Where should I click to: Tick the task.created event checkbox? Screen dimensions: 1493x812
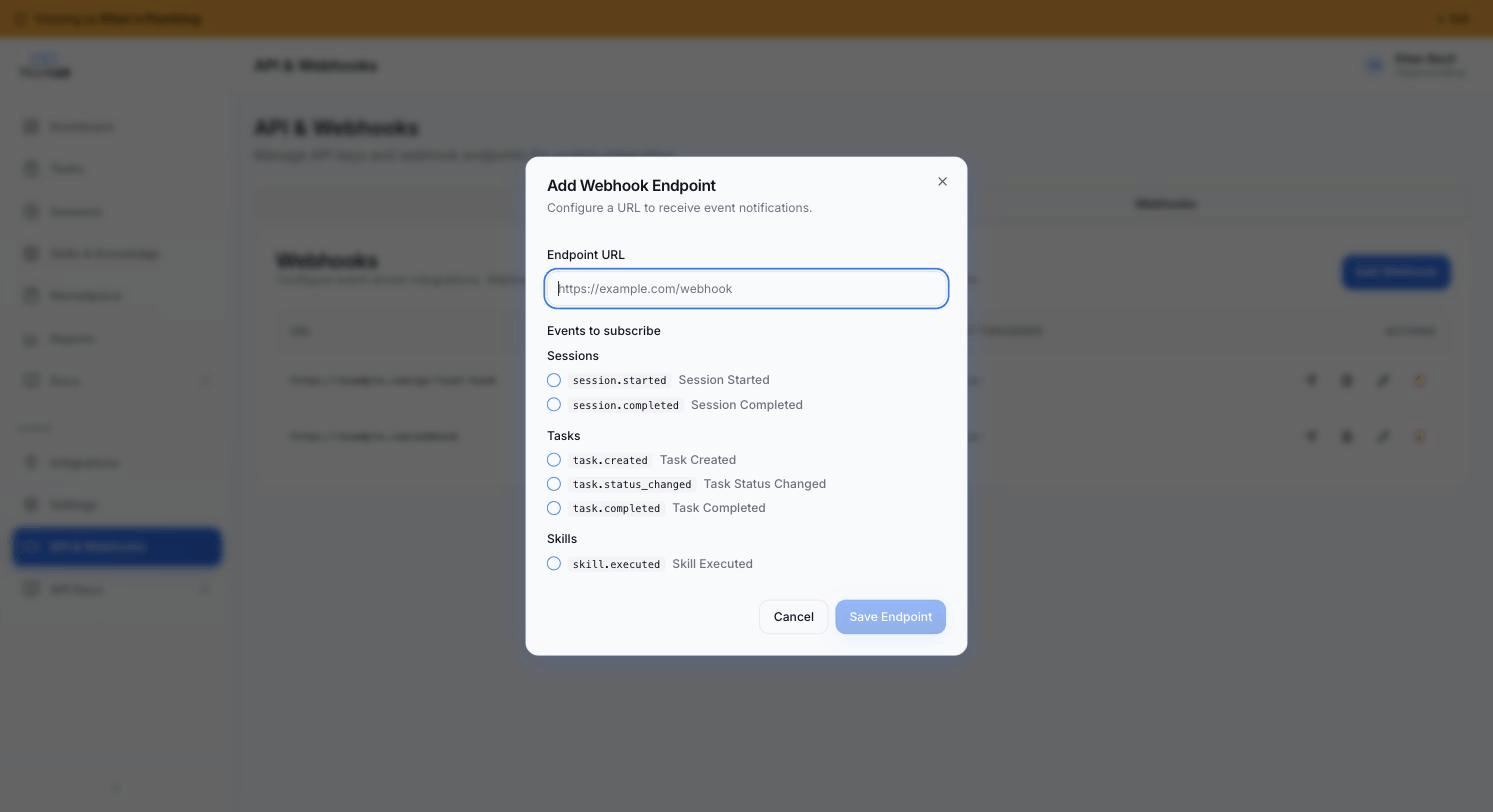[554, 460]
